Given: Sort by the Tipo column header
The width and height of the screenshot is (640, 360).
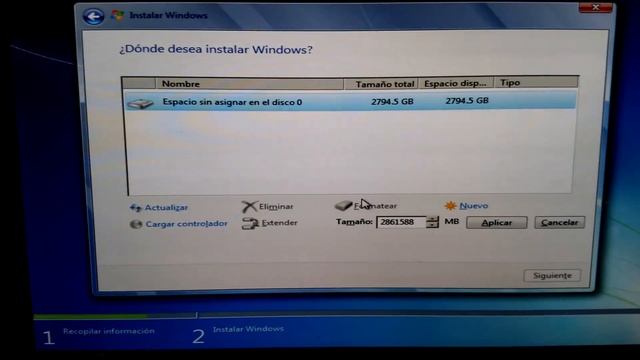Looking at the screenshot, I should point(536,82).
